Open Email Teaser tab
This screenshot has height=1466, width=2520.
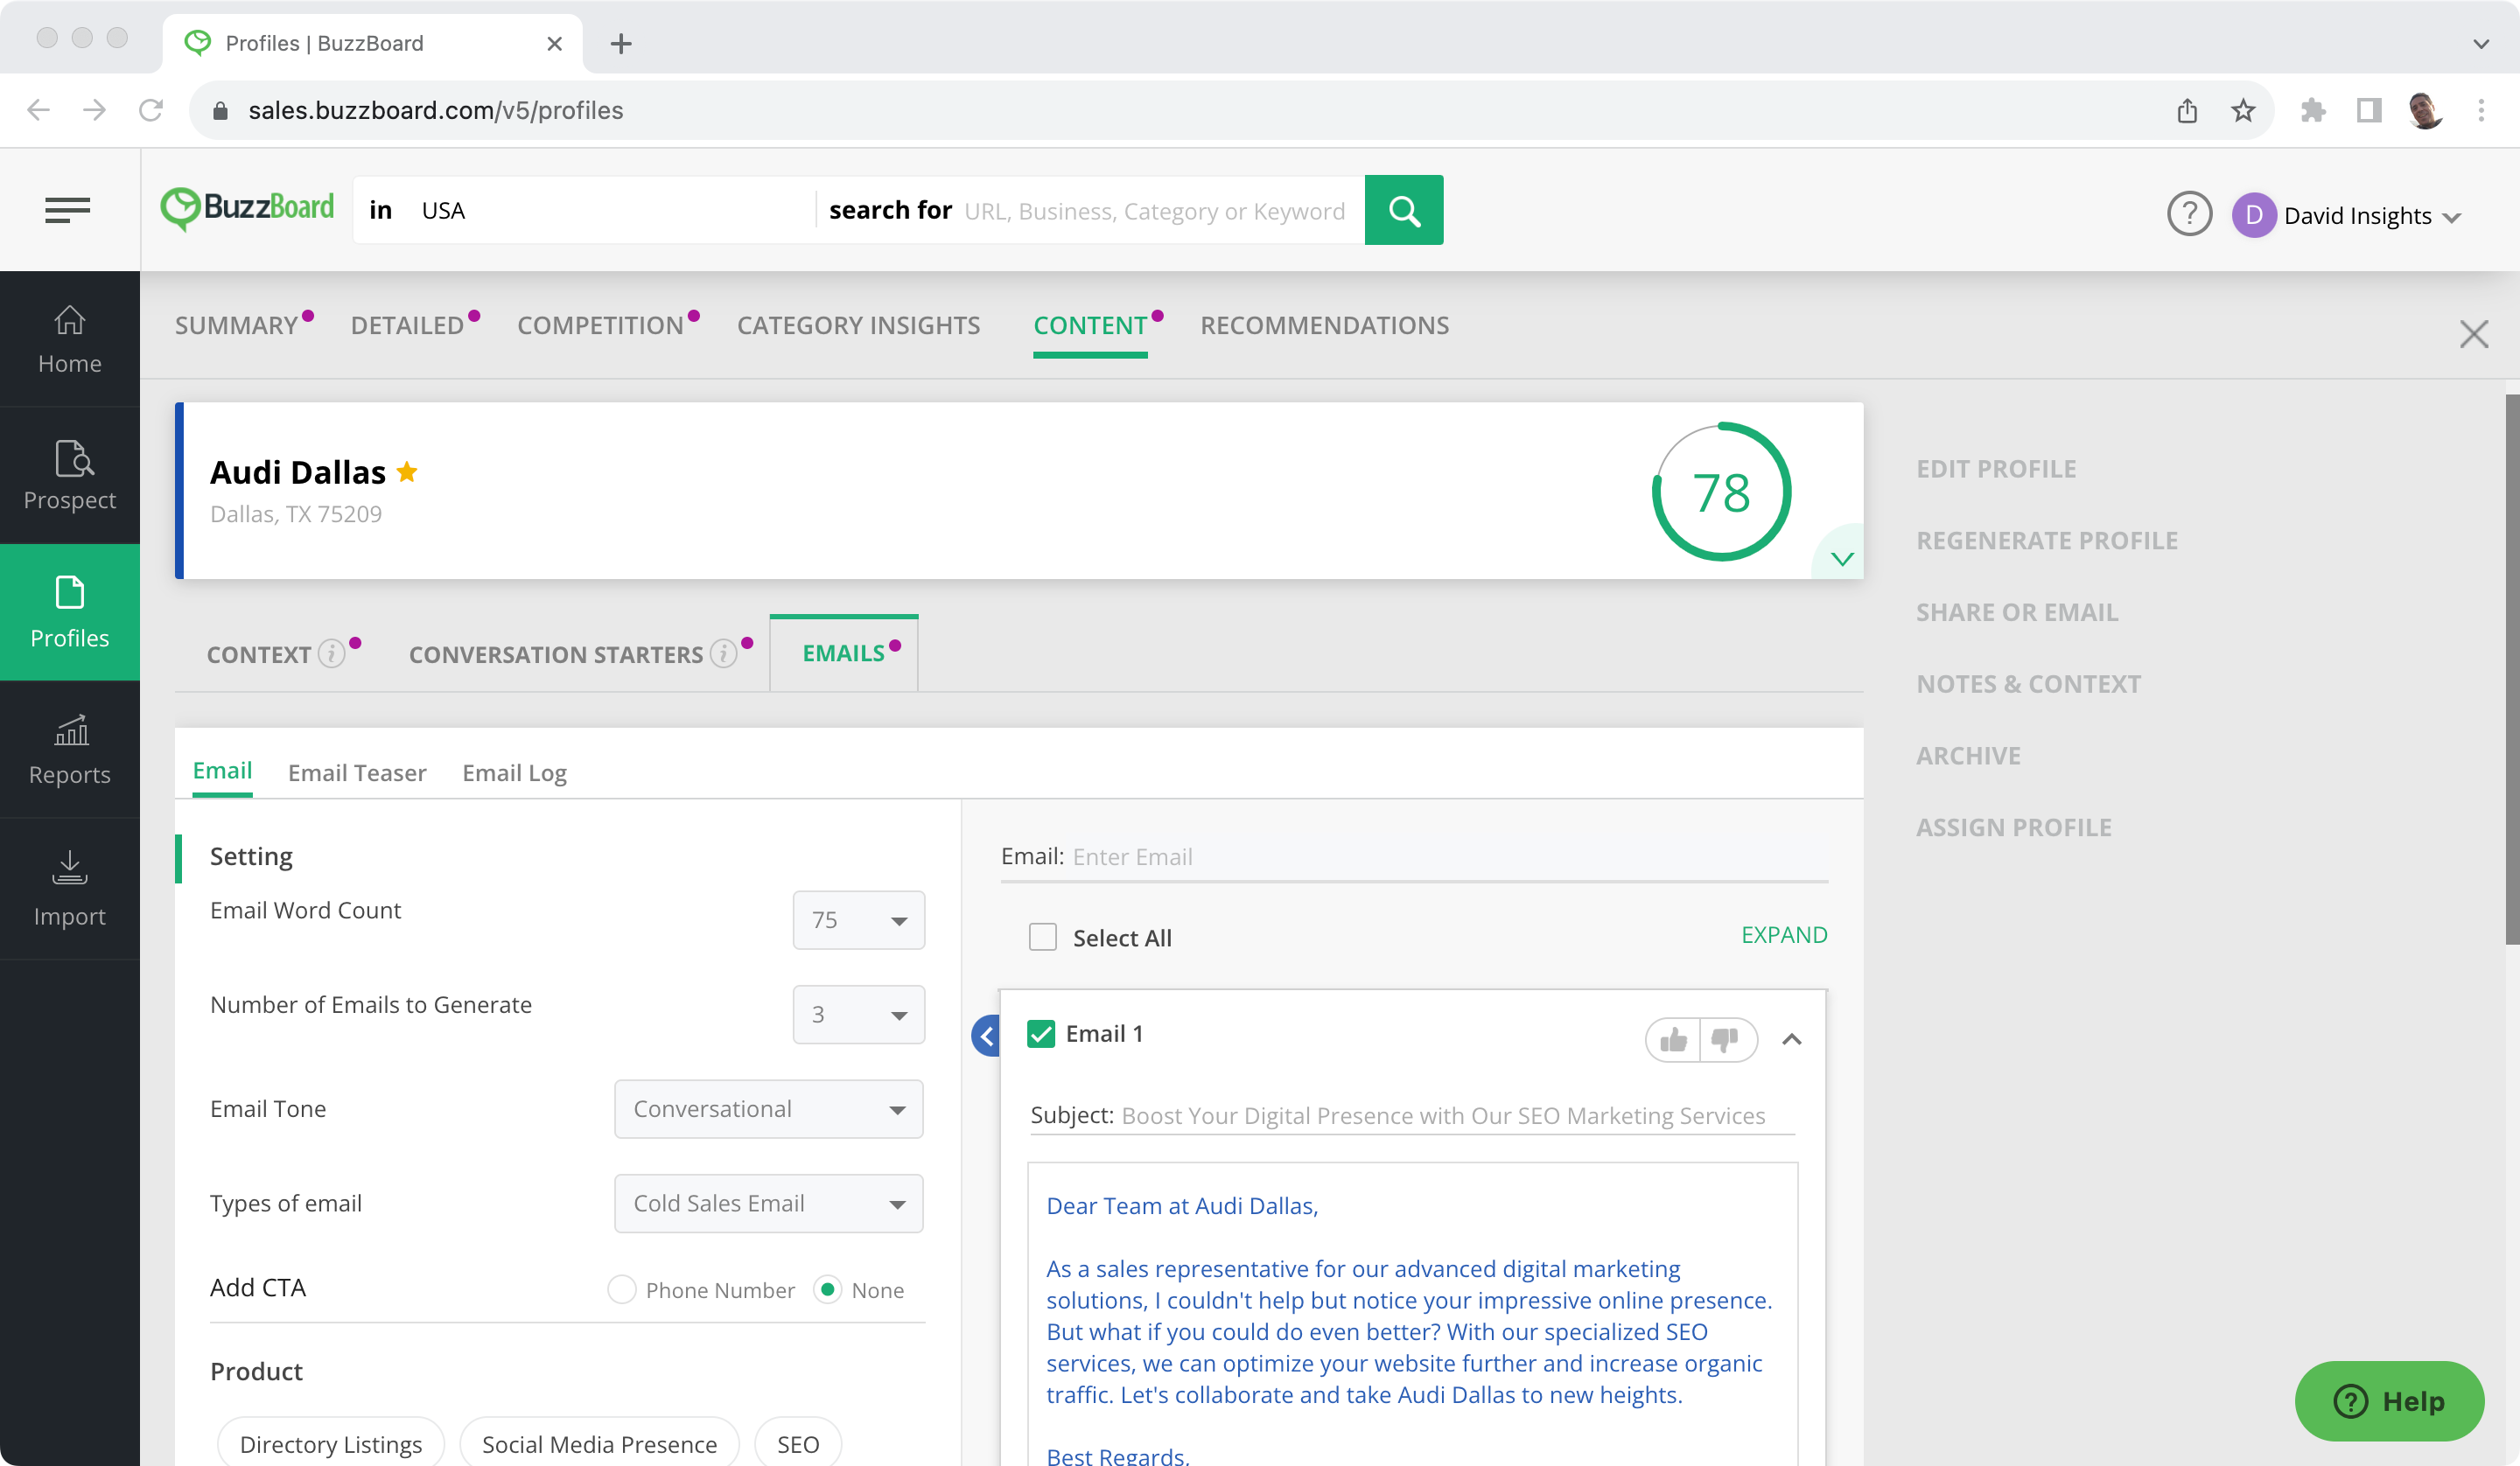point(357,772)
